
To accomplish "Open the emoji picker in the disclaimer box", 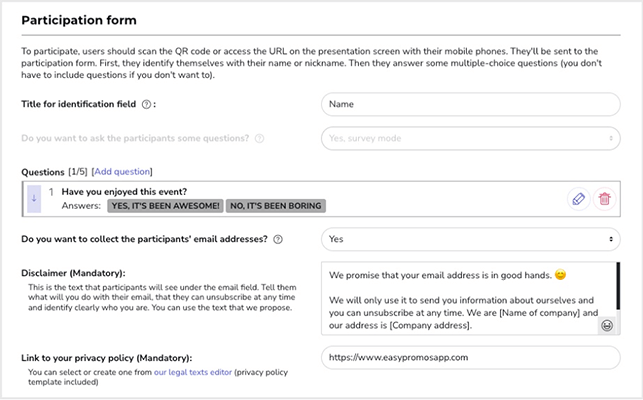I will 607,326.
